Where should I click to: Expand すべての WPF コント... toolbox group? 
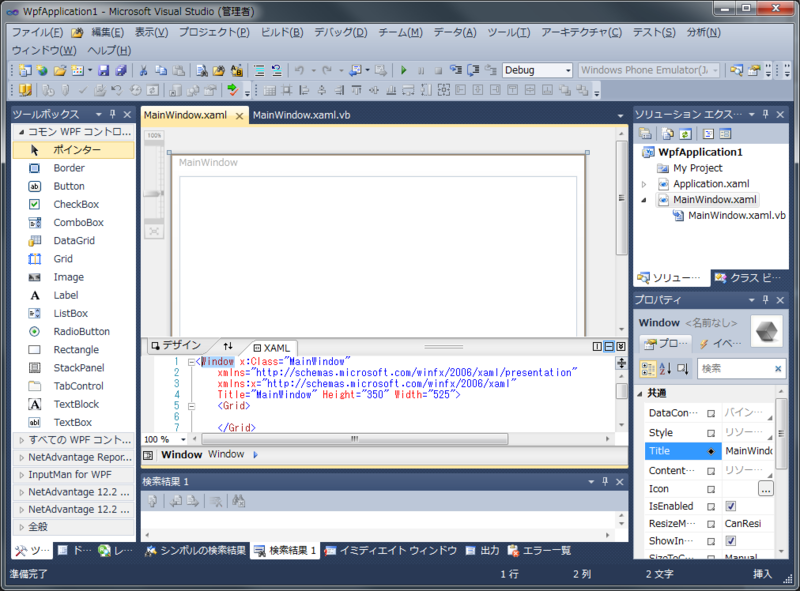coord(21,440)
